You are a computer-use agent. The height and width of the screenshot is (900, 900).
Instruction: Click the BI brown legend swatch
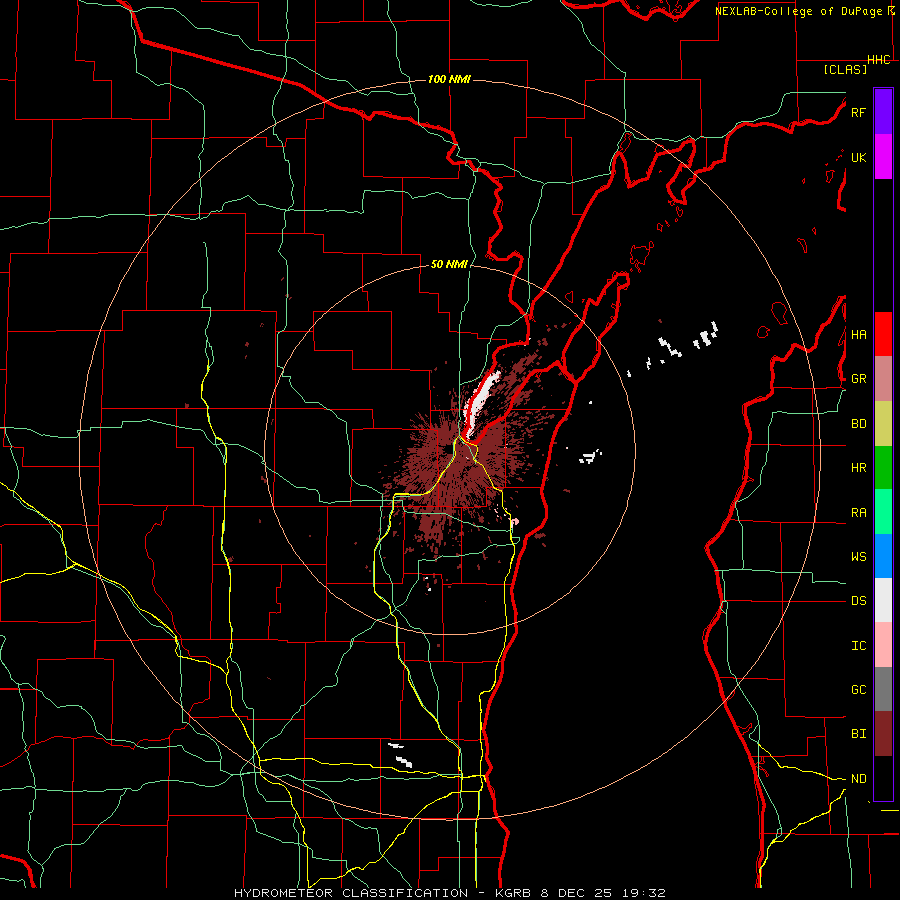(x=883, y=734)
